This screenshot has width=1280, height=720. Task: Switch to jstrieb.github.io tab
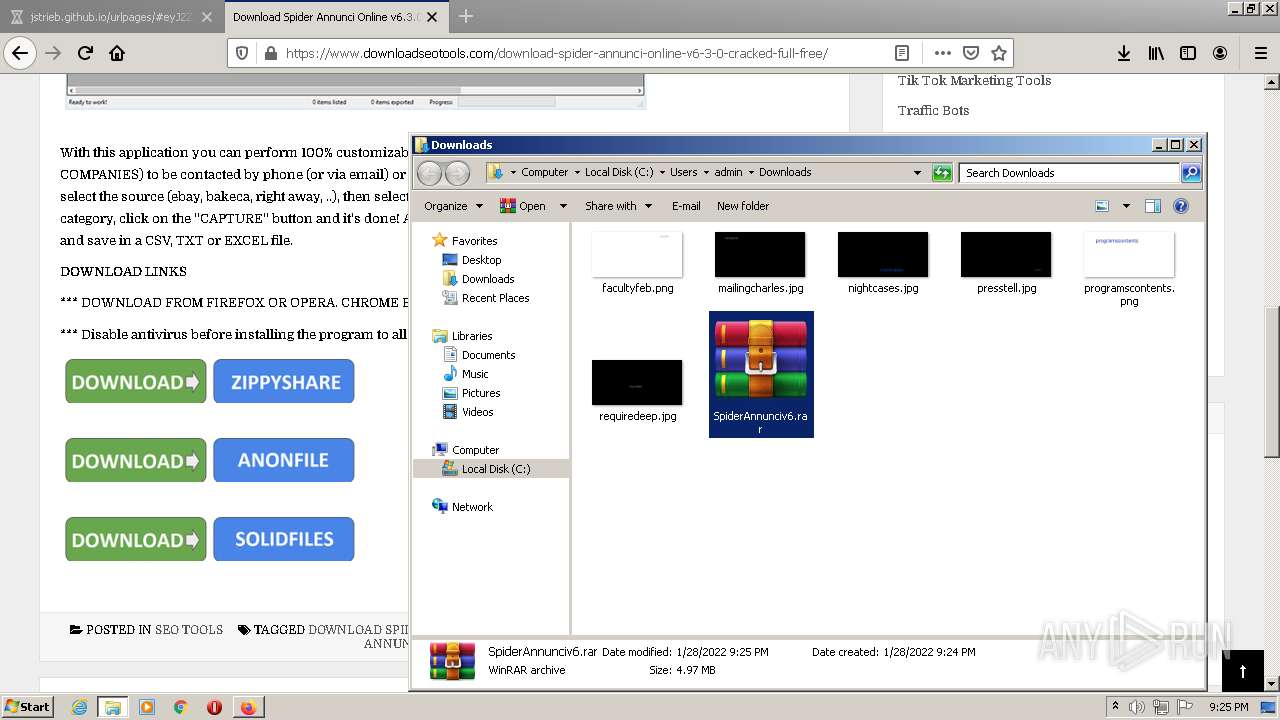pyautogui.click(x=111, y=17)
